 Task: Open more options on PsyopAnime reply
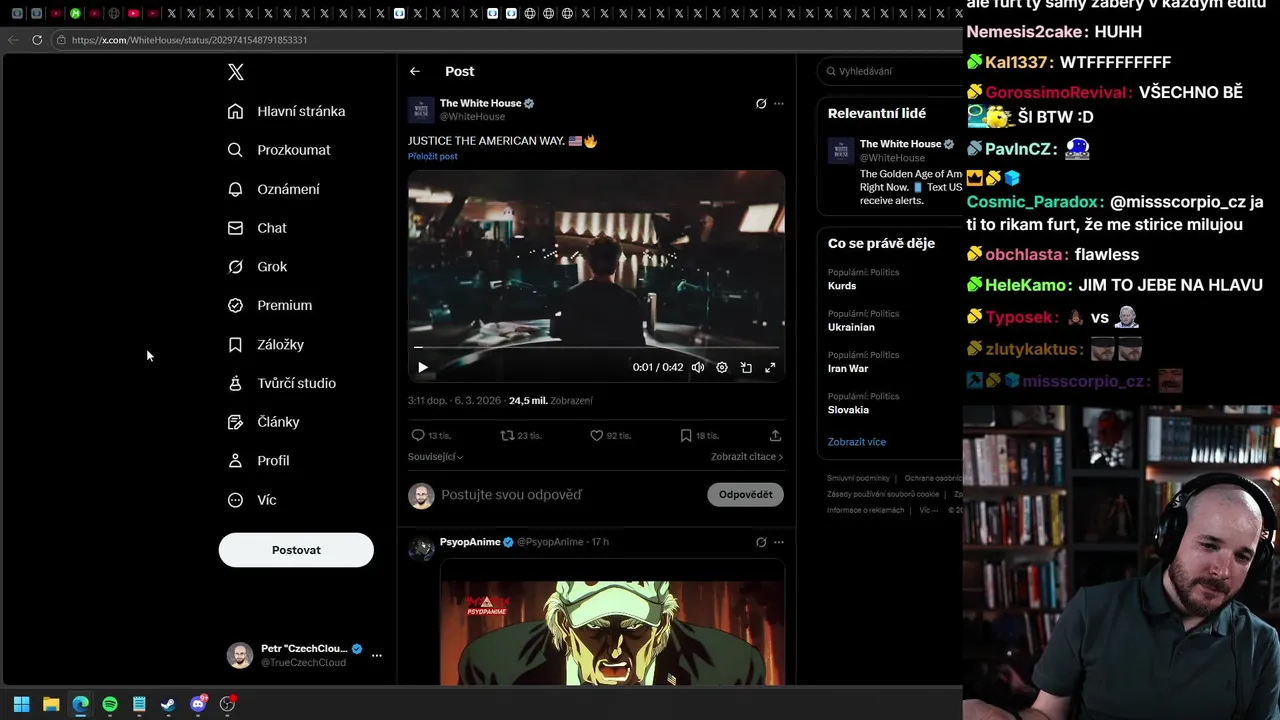coord(779,542)
